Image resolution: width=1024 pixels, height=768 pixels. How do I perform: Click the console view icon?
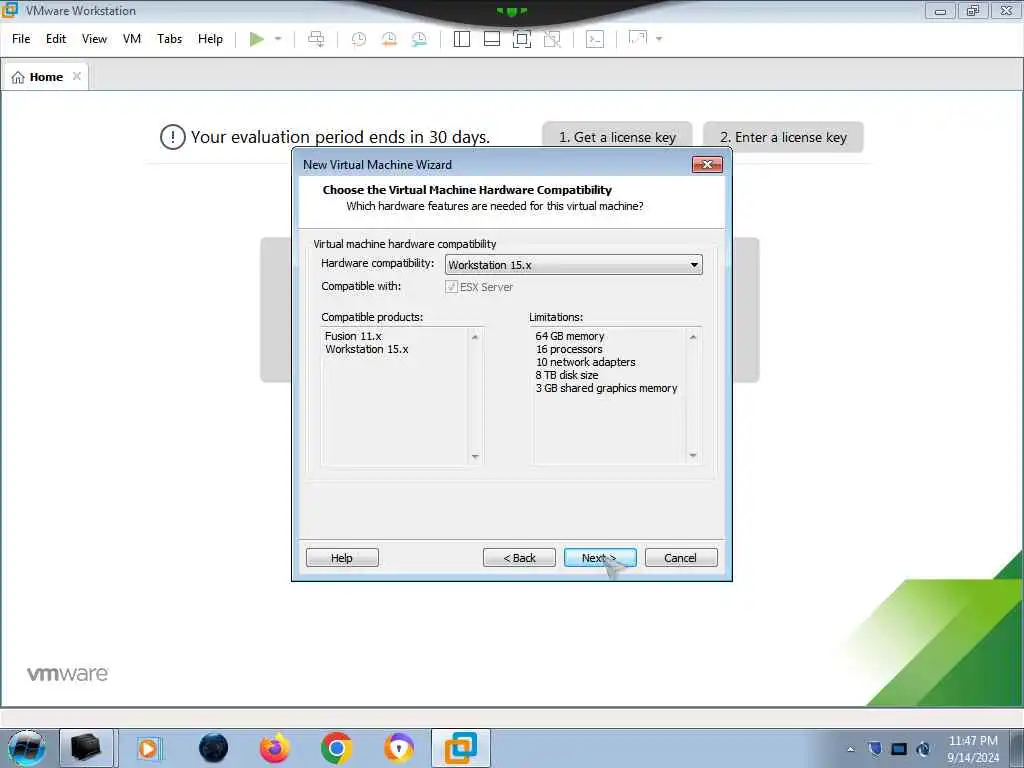(595, 39)
